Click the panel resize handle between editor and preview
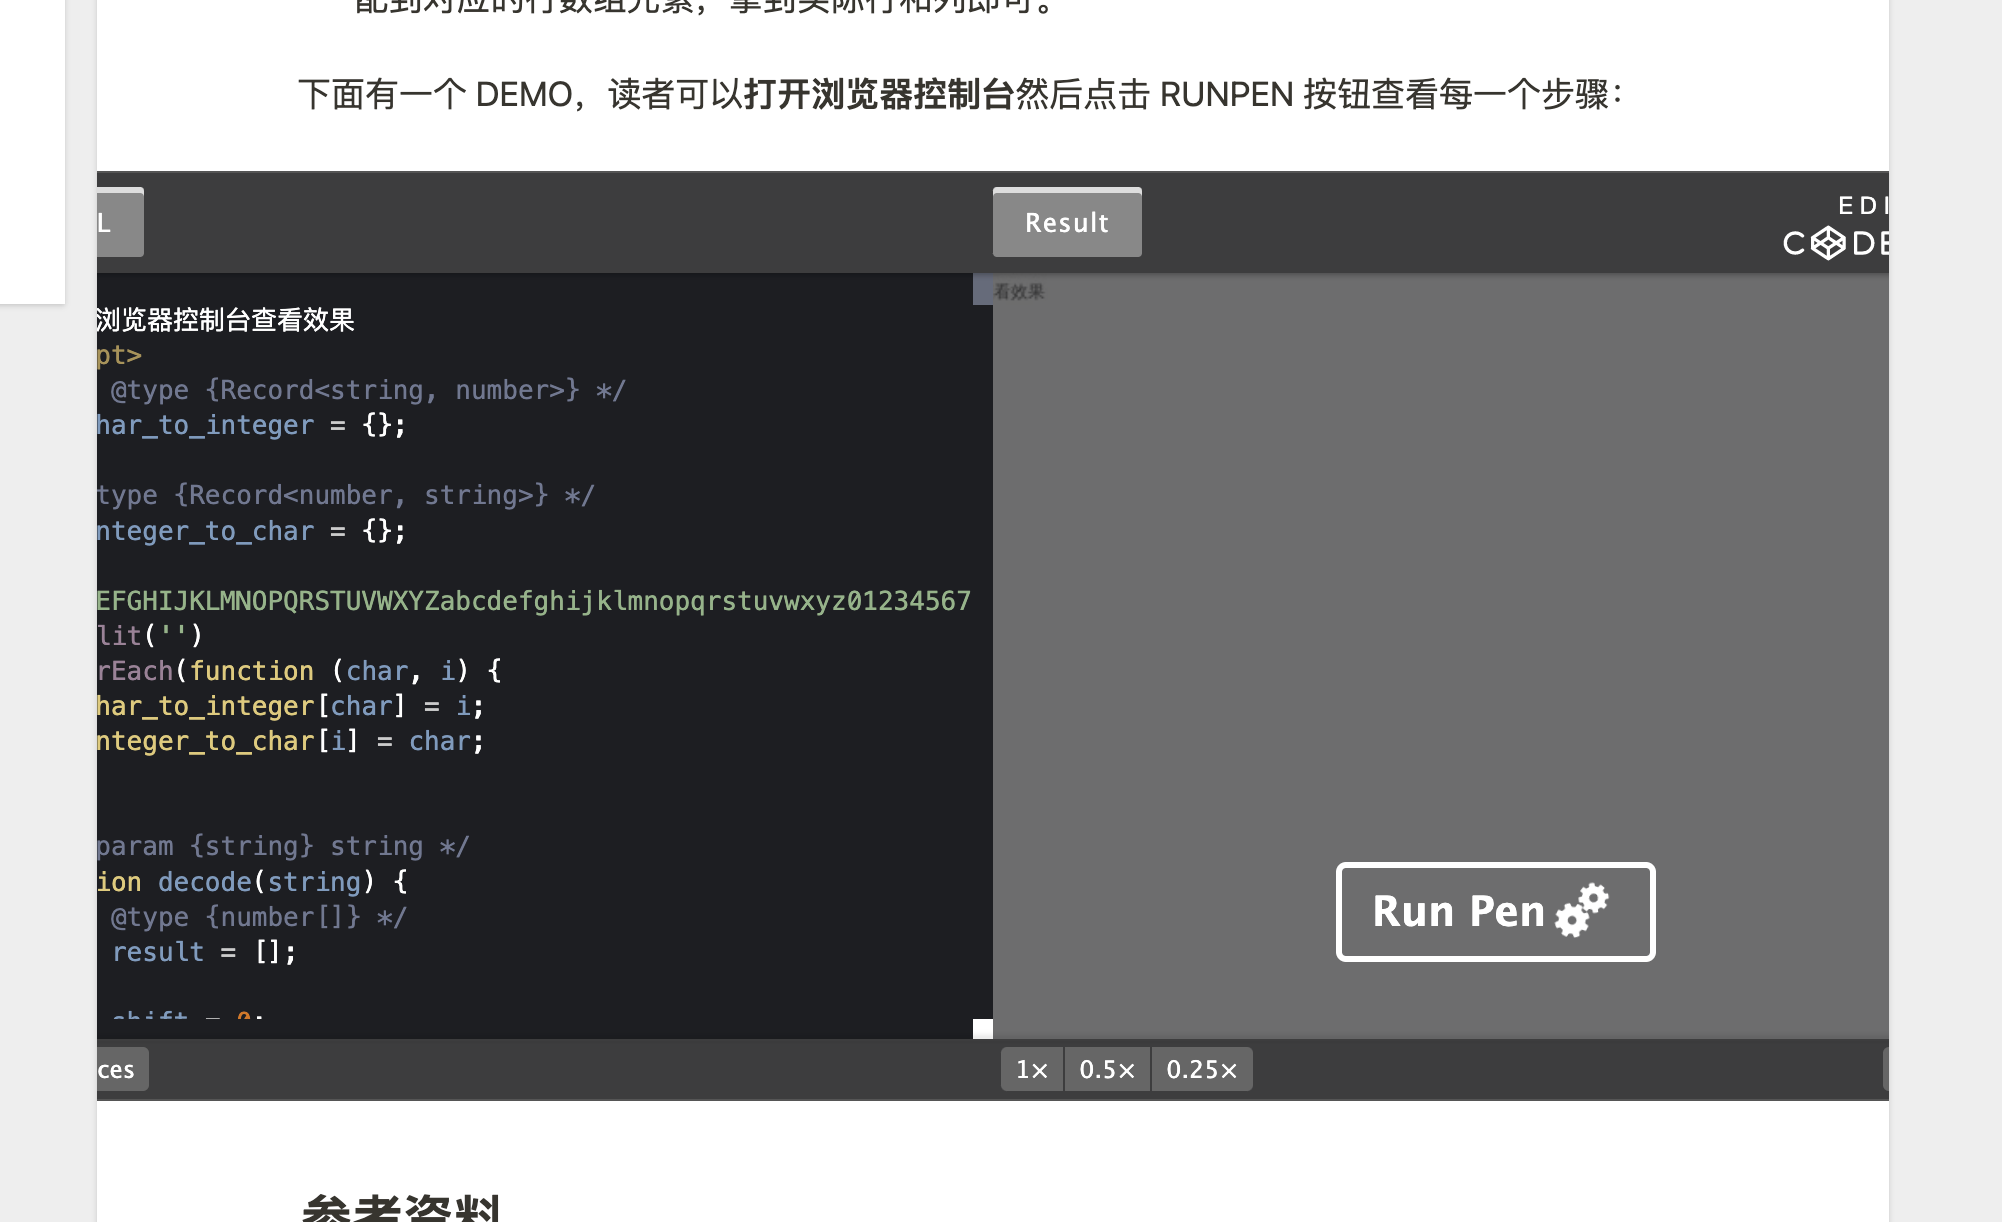Viewport: 2002px width, 1222px height. click(x=983, y=1028)
